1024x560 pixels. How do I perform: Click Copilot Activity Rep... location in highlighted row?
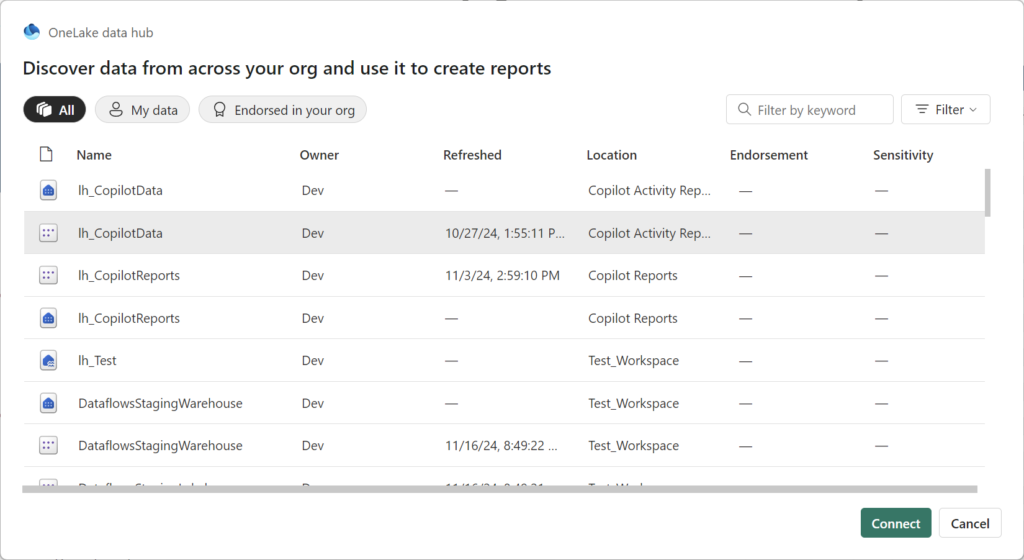tap(649, 233)
